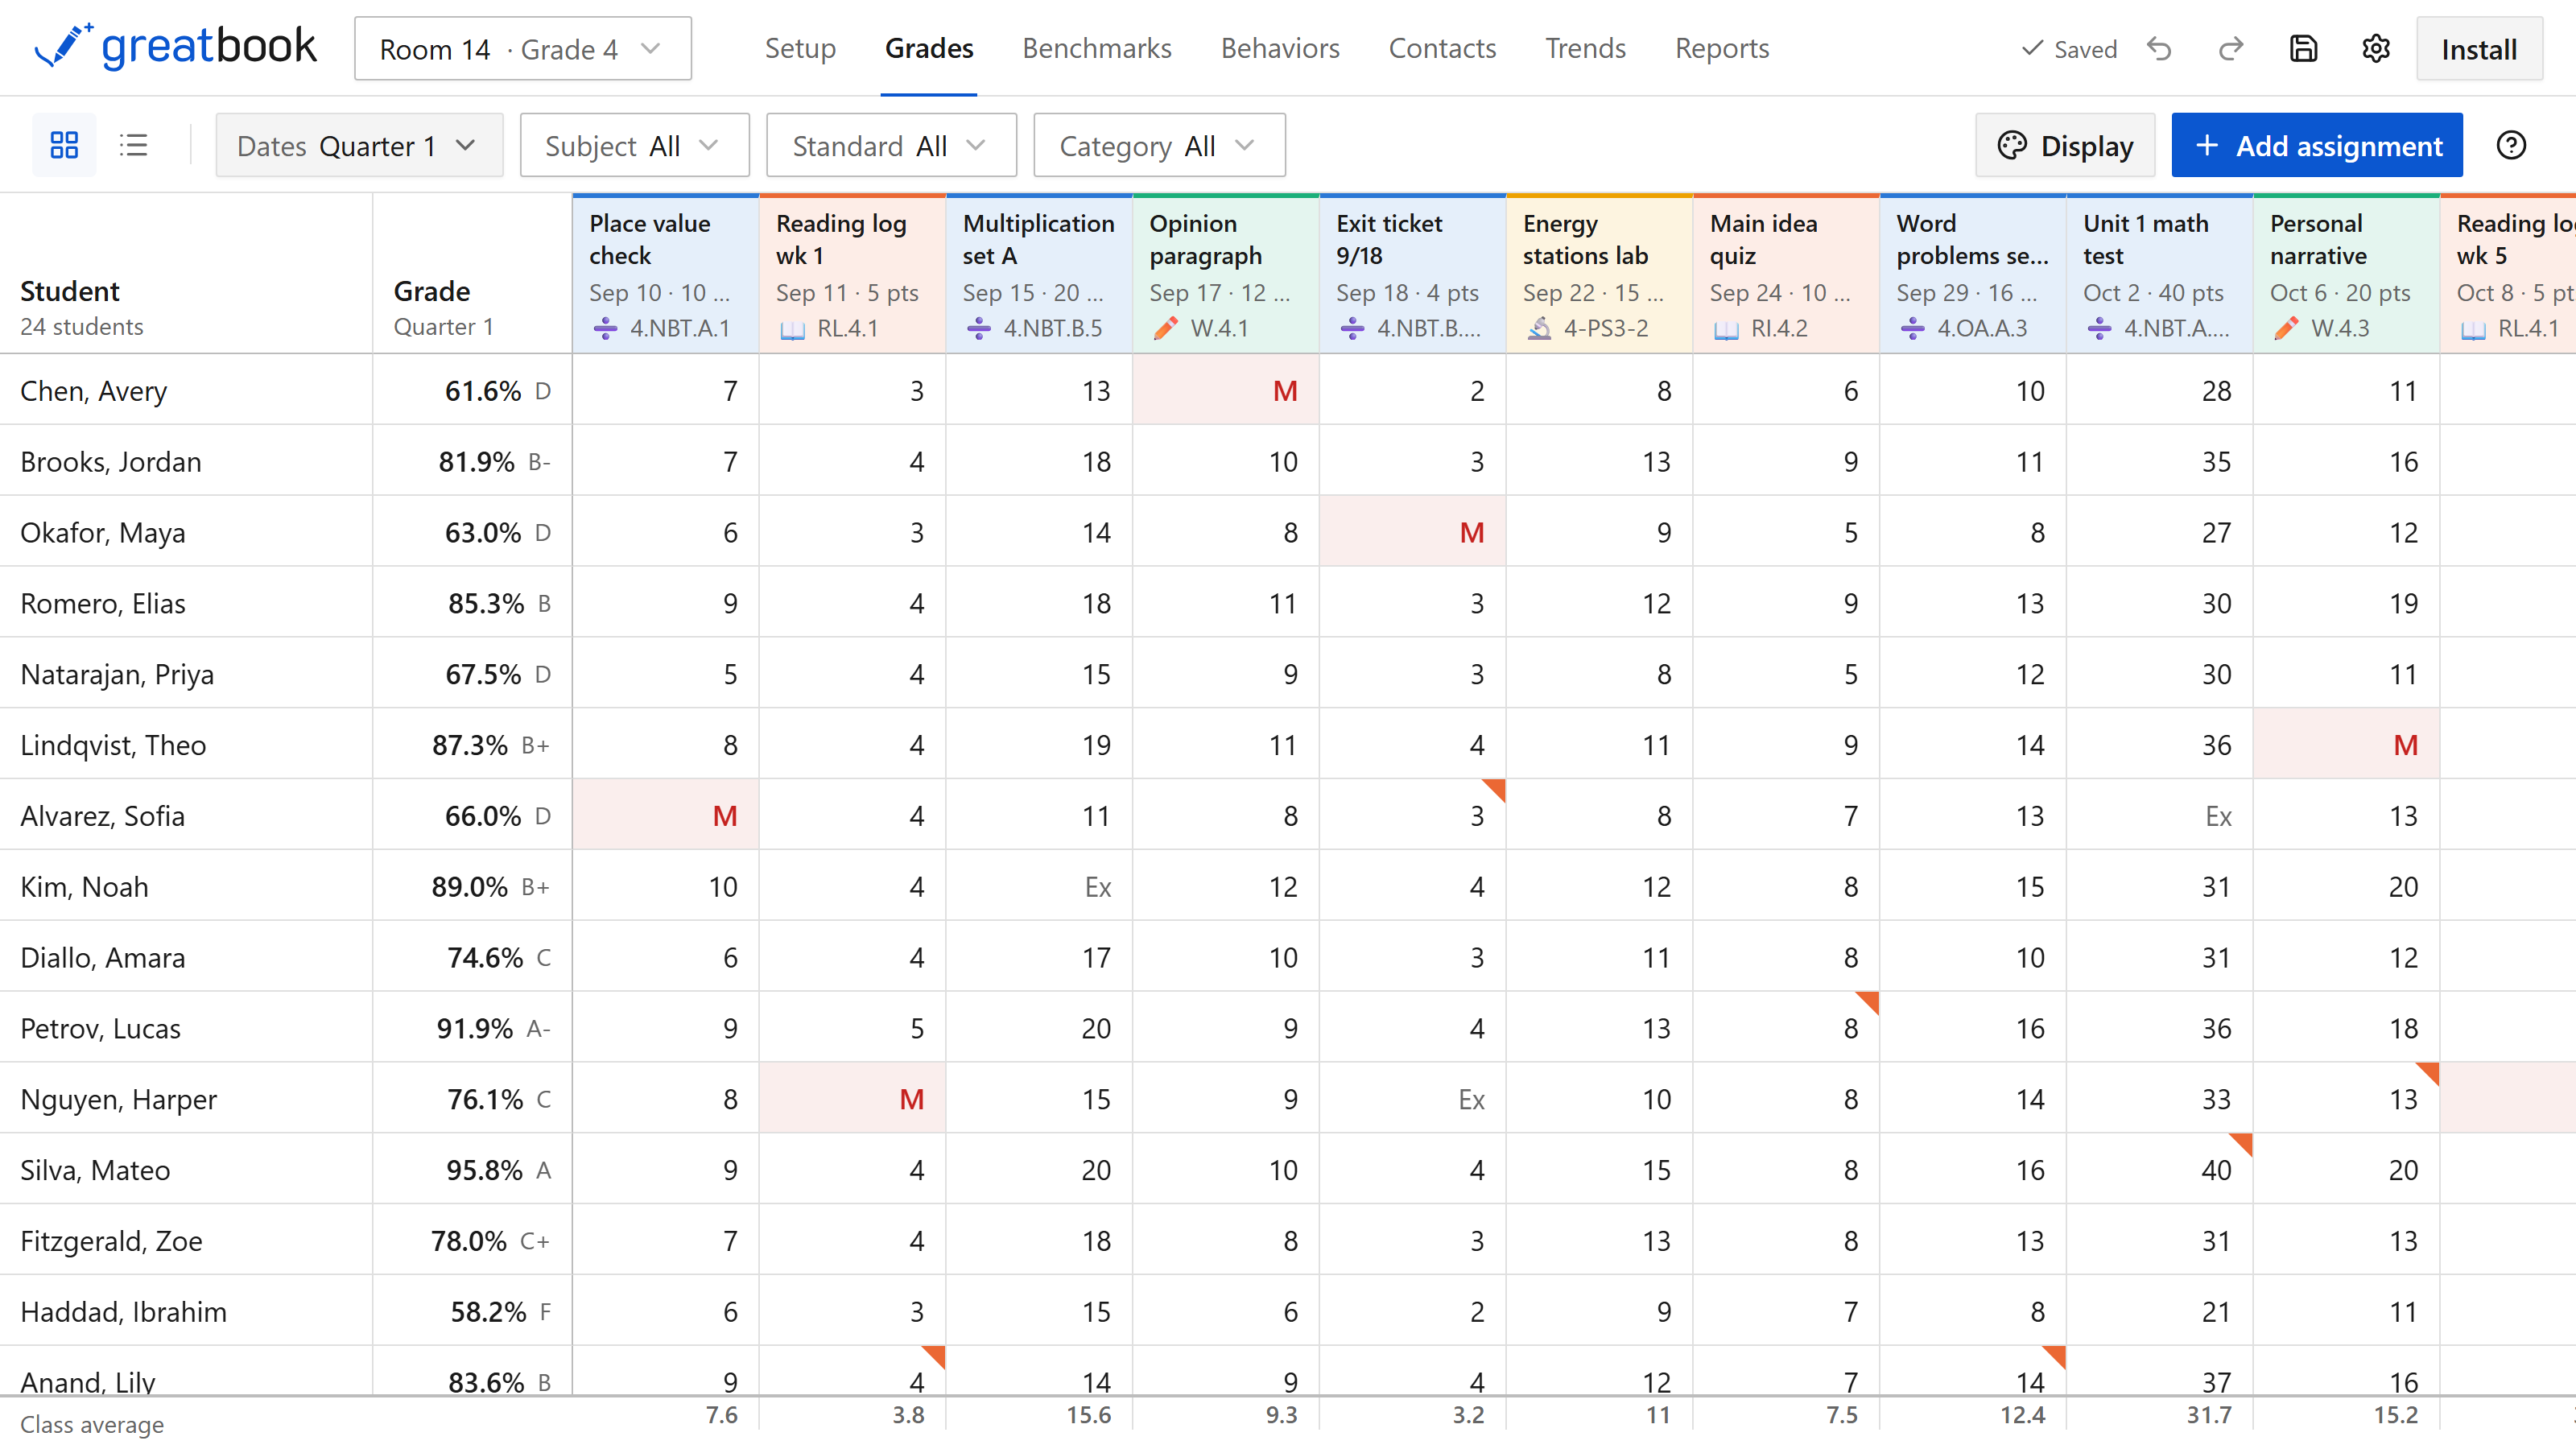The image size is (2576, 1449).
Task: Click the save disk icon
Action: (x=2303, y=49)
